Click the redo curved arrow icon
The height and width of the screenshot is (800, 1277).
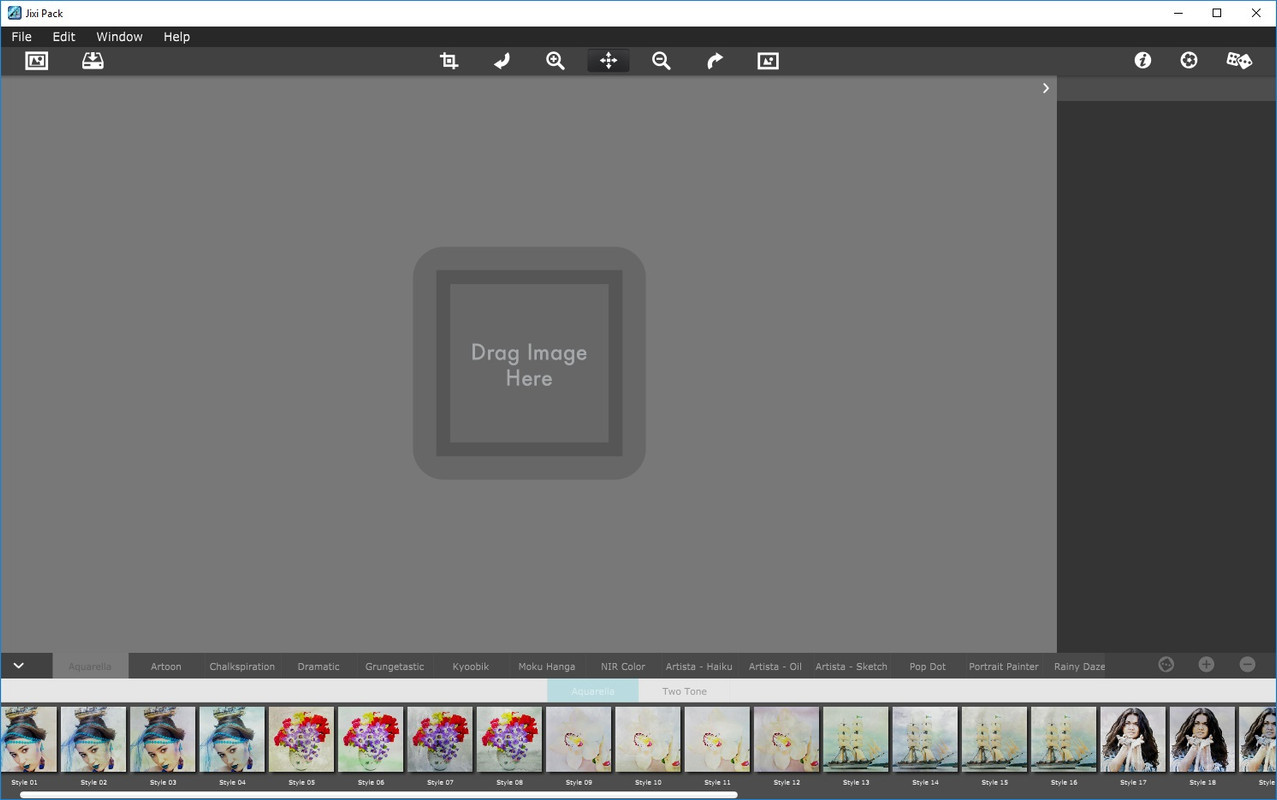pos(714,61)
